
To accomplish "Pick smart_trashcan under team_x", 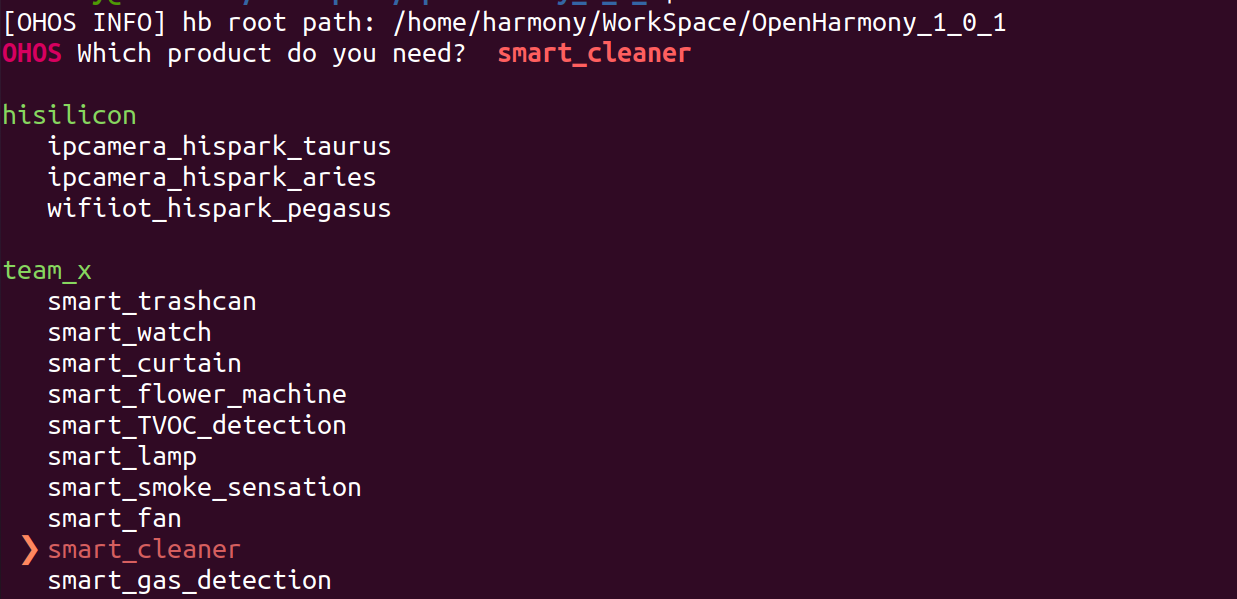I will (152, 301).
